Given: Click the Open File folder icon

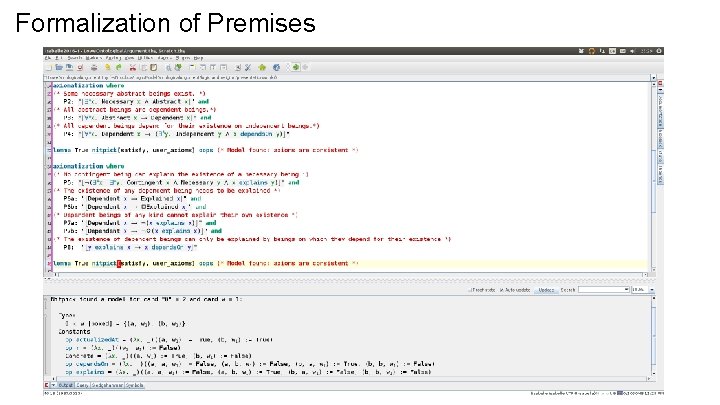Looking at the screenshot, I should (x=59, y=68).
